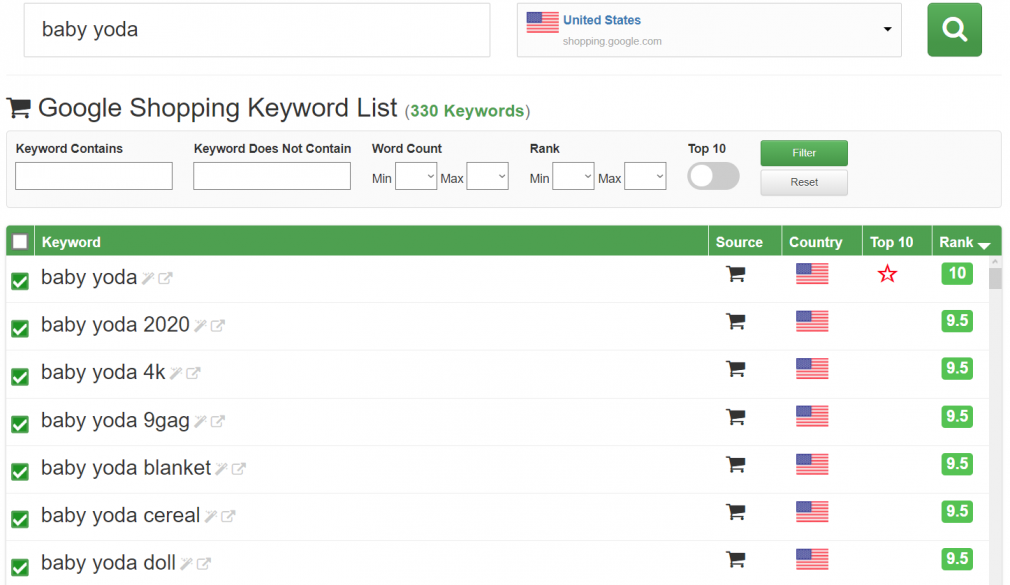Image resolution: width=1010 pixels, height=585 pixels.
Task: Click shopping cart source icon in 'baby yoda blanket' row
Action: [736, 464]
